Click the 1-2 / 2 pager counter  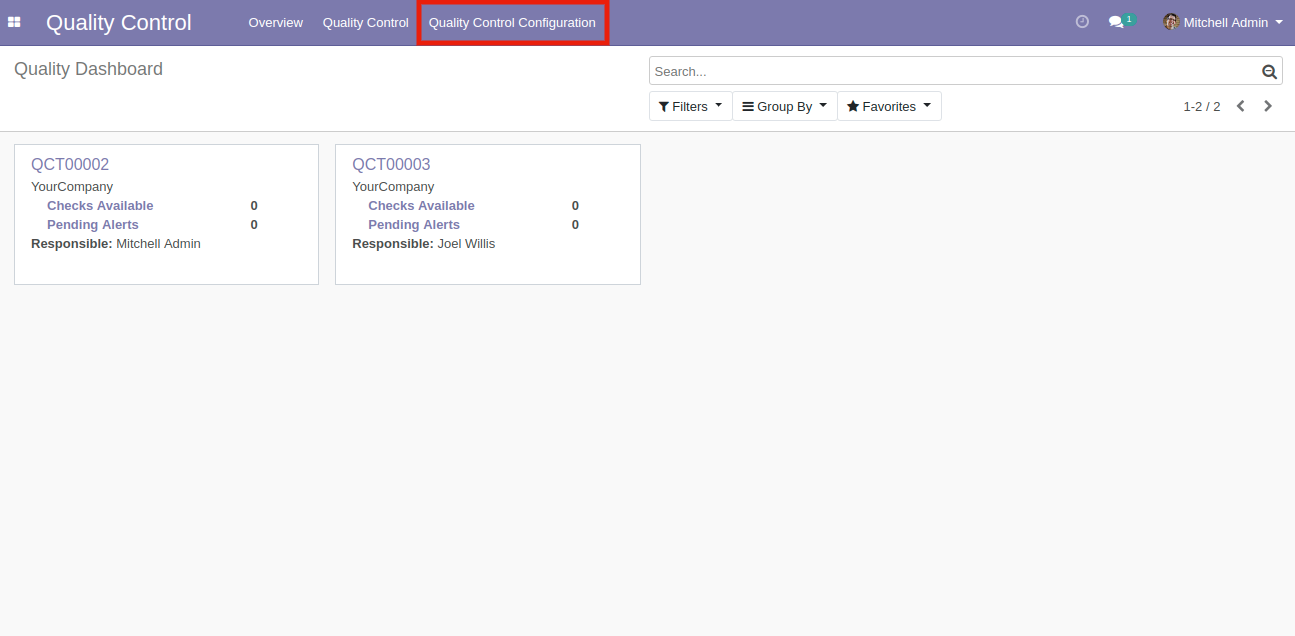1201,106
